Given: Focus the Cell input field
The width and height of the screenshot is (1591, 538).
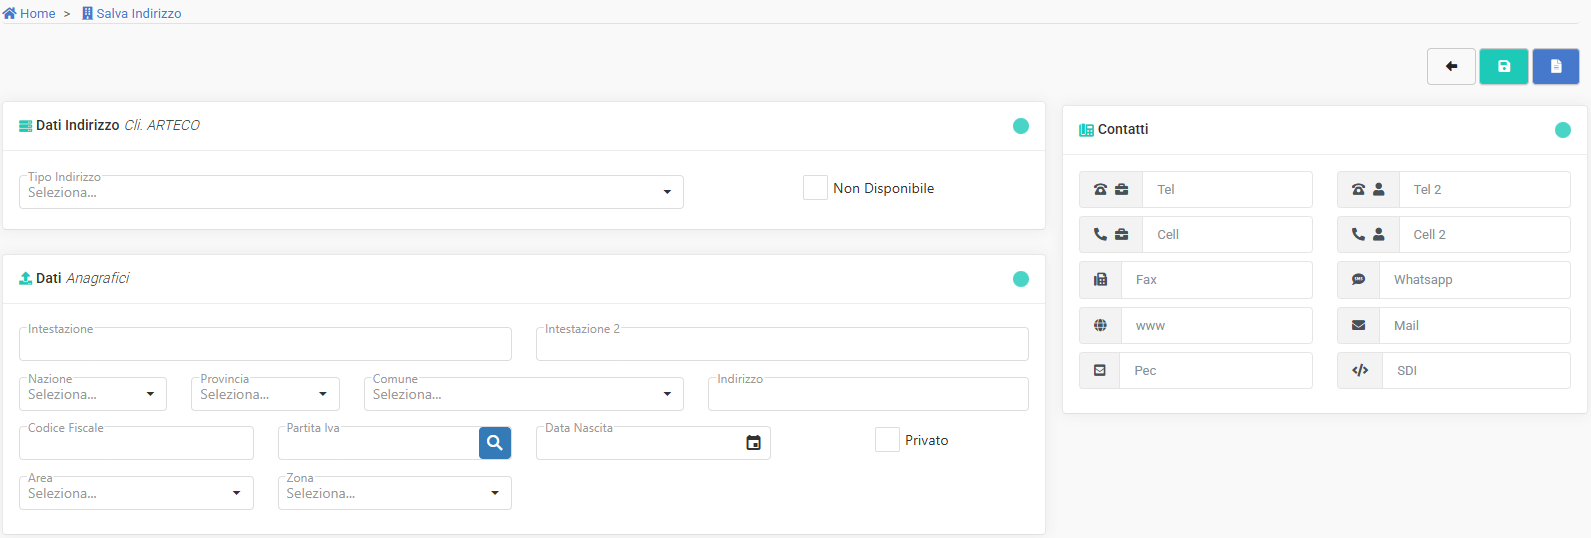Looking at the screenshot, I should pos(1228,234).
